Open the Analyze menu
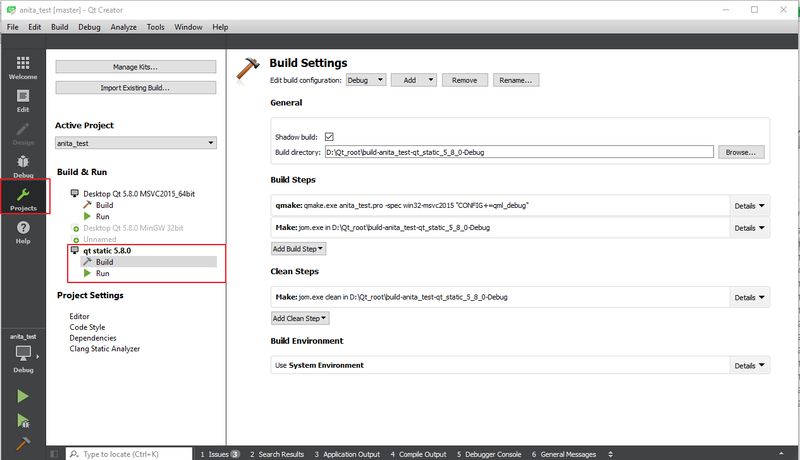800x460 pixels. click(x=123, y=27)
